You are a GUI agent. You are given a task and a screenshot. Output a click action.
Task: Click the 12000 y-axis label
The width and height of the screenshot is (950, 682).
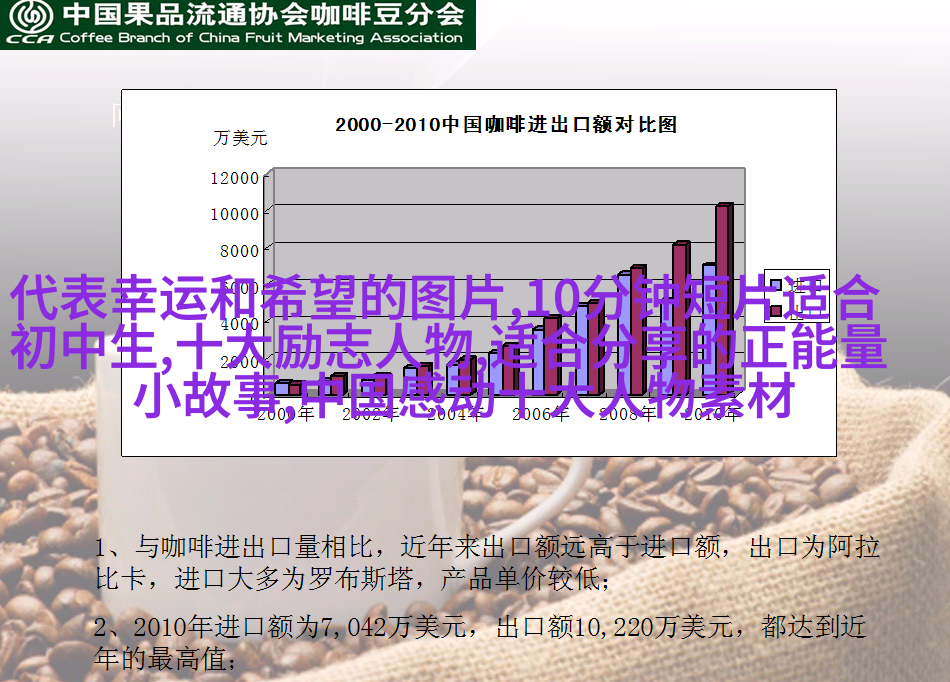[x=234, y=178]
